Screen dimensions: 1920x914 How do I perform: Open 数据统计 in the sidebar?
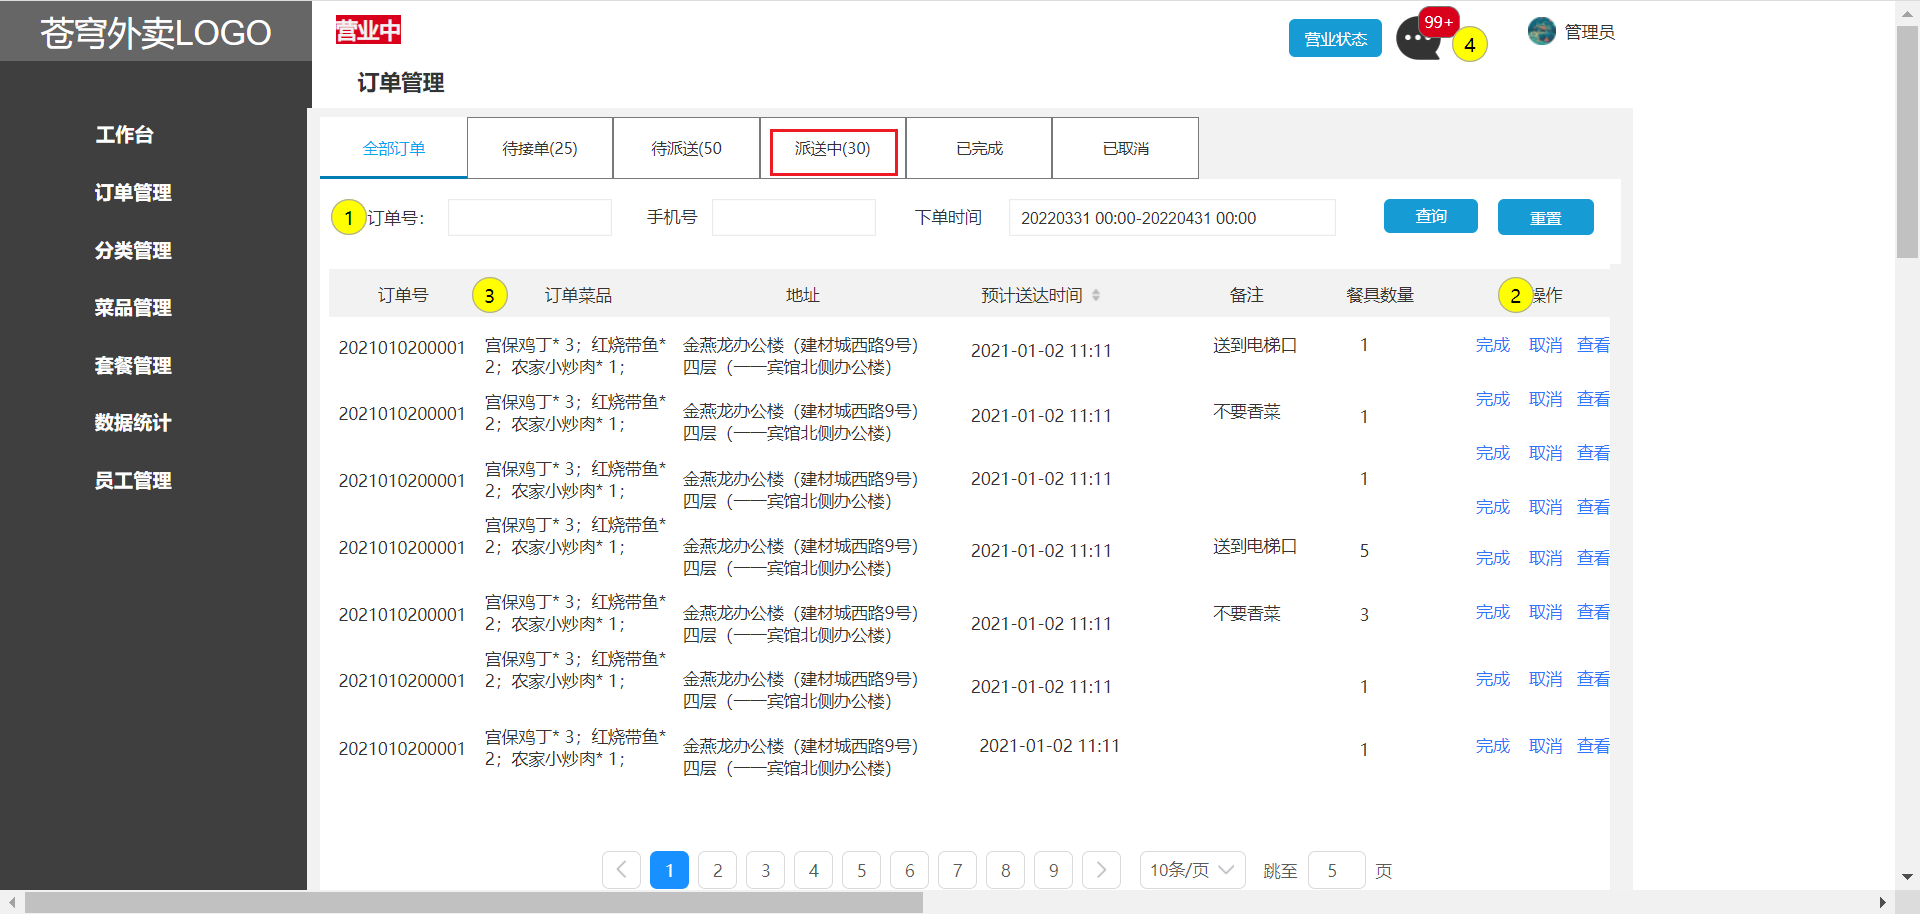pyautogui.click(x=133, y=423)
